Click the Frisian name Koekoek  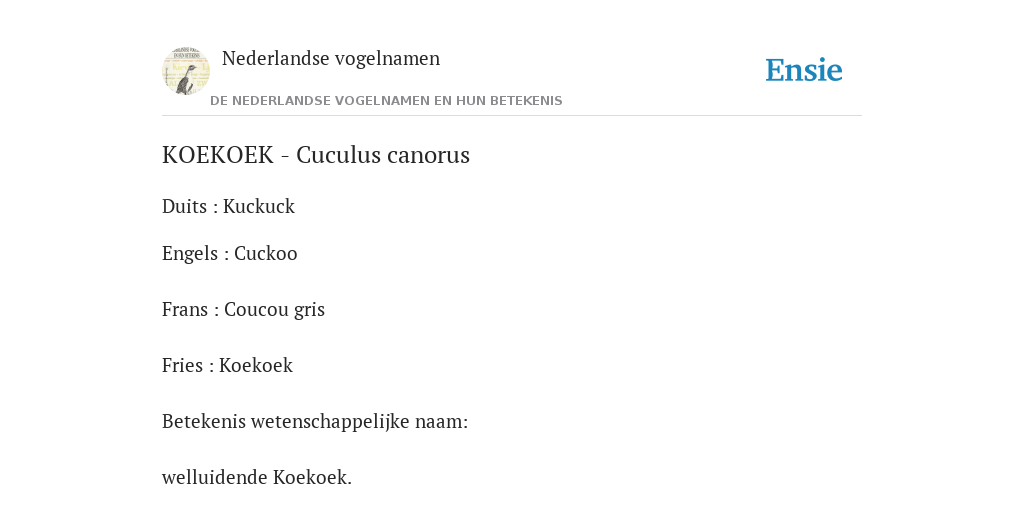[x=256, y=366]
